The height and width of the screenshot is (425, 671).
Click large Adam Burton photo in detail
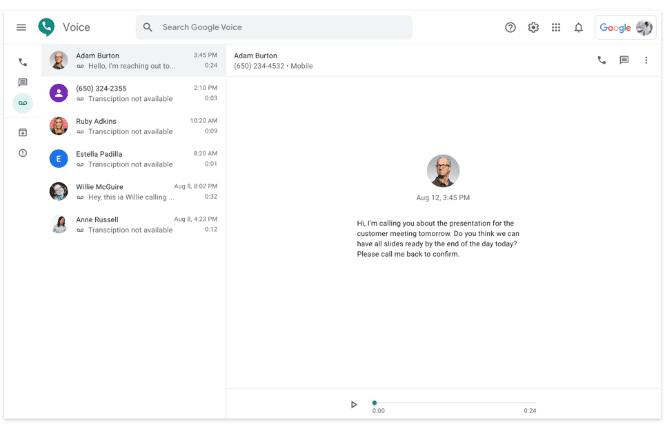pyautogui.click(x=443, y=171)
